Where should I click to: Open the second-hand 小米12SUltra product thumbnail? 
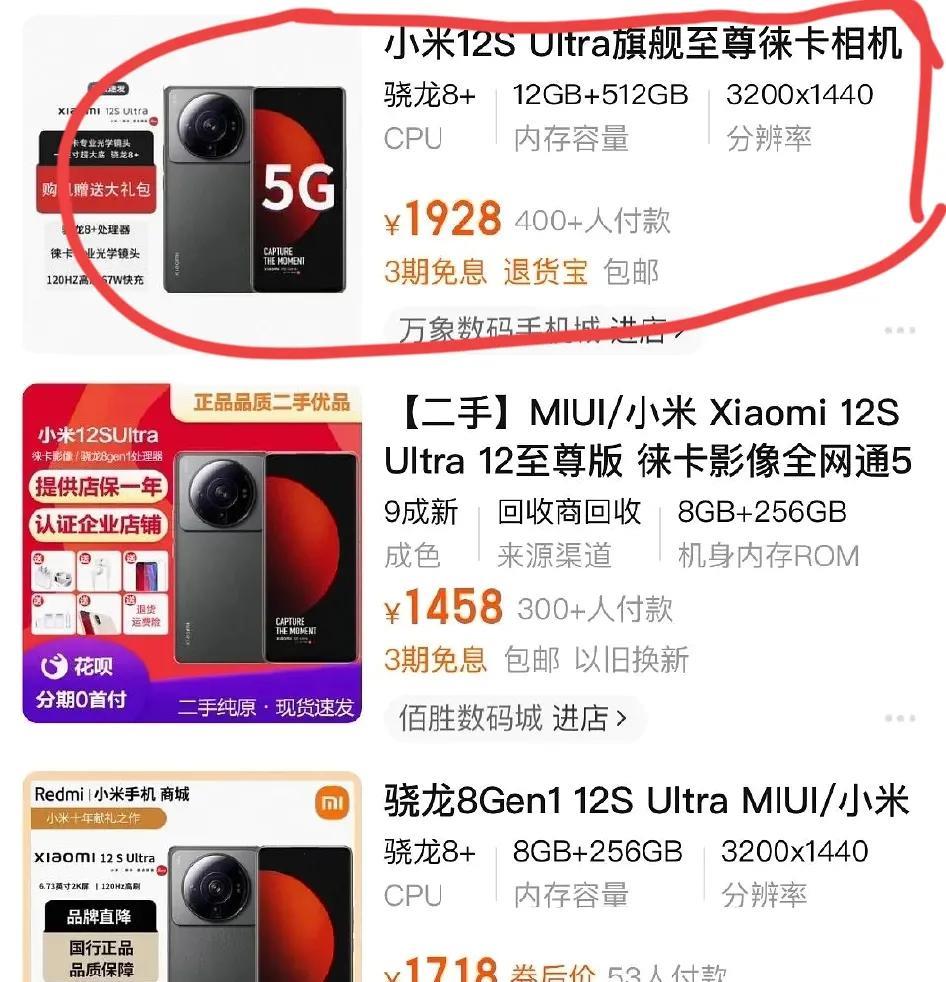[x=192, y=553]
